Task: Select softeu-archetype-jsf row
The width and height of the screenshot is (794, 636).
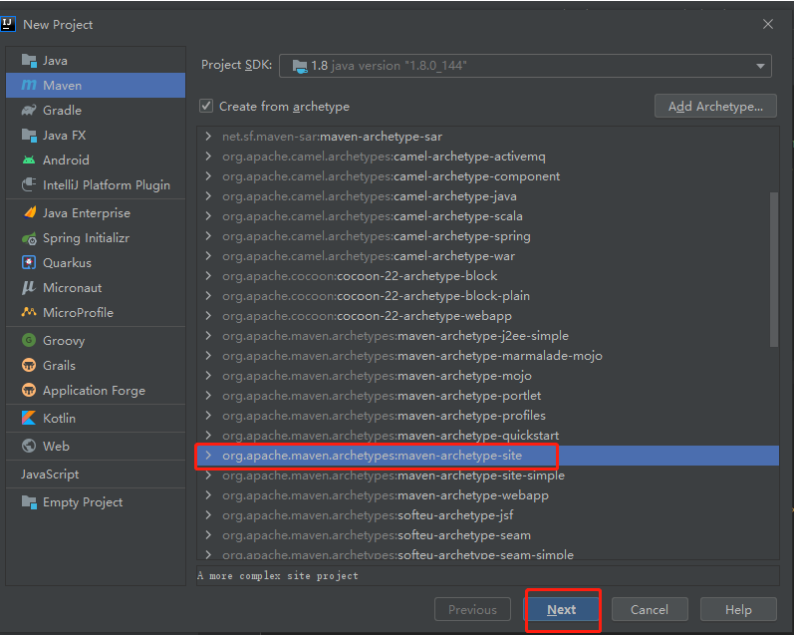Action: click(488, 515)
